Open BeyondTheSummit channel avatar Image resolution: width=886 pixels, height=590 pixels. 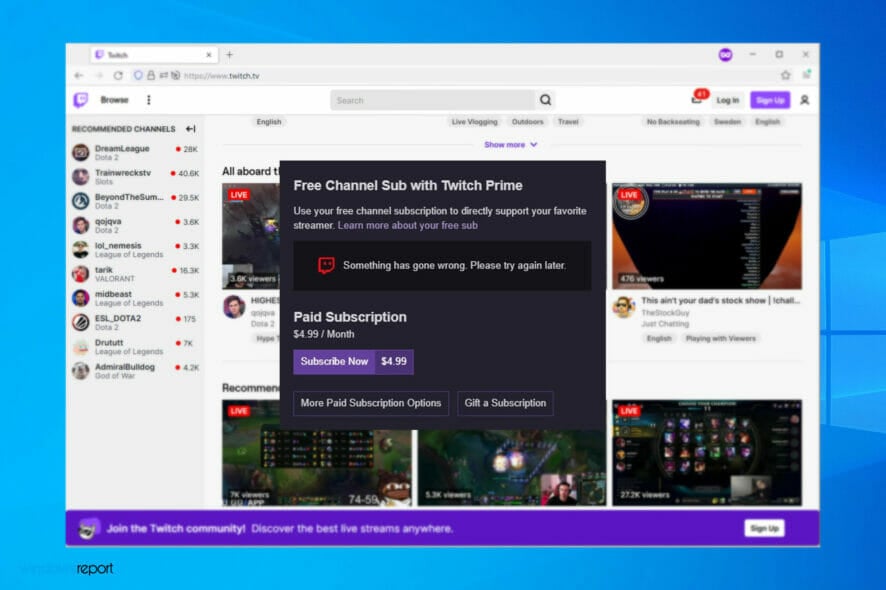tap(80, 201)
